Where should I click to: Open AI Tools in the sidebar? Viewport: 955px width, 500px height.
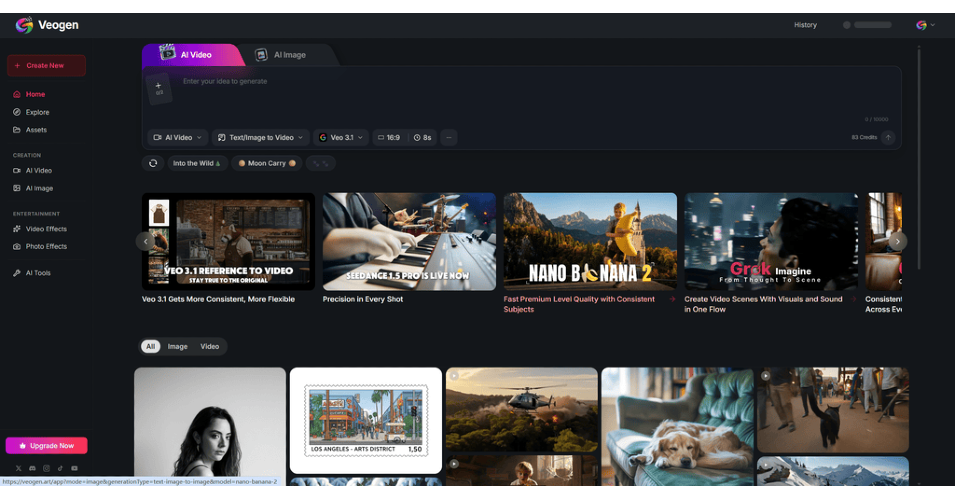point(32,273)
